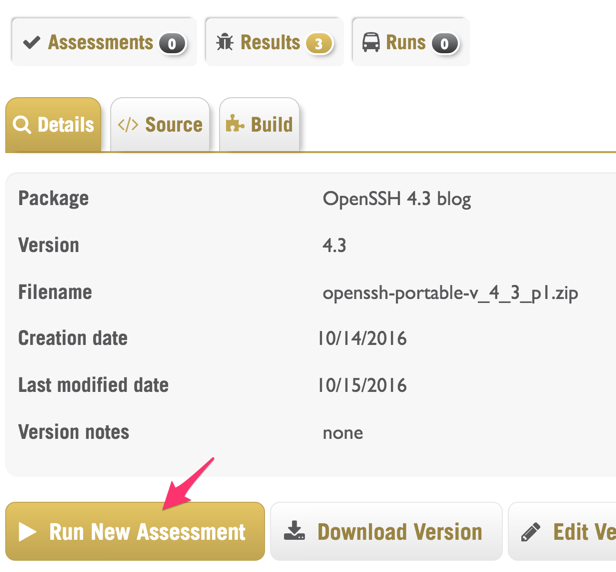Viewport: 616px width, 572px height.
Task: Click the pencil icon on Edit Version
Action: pyautogui.click(x=531, y=532)
